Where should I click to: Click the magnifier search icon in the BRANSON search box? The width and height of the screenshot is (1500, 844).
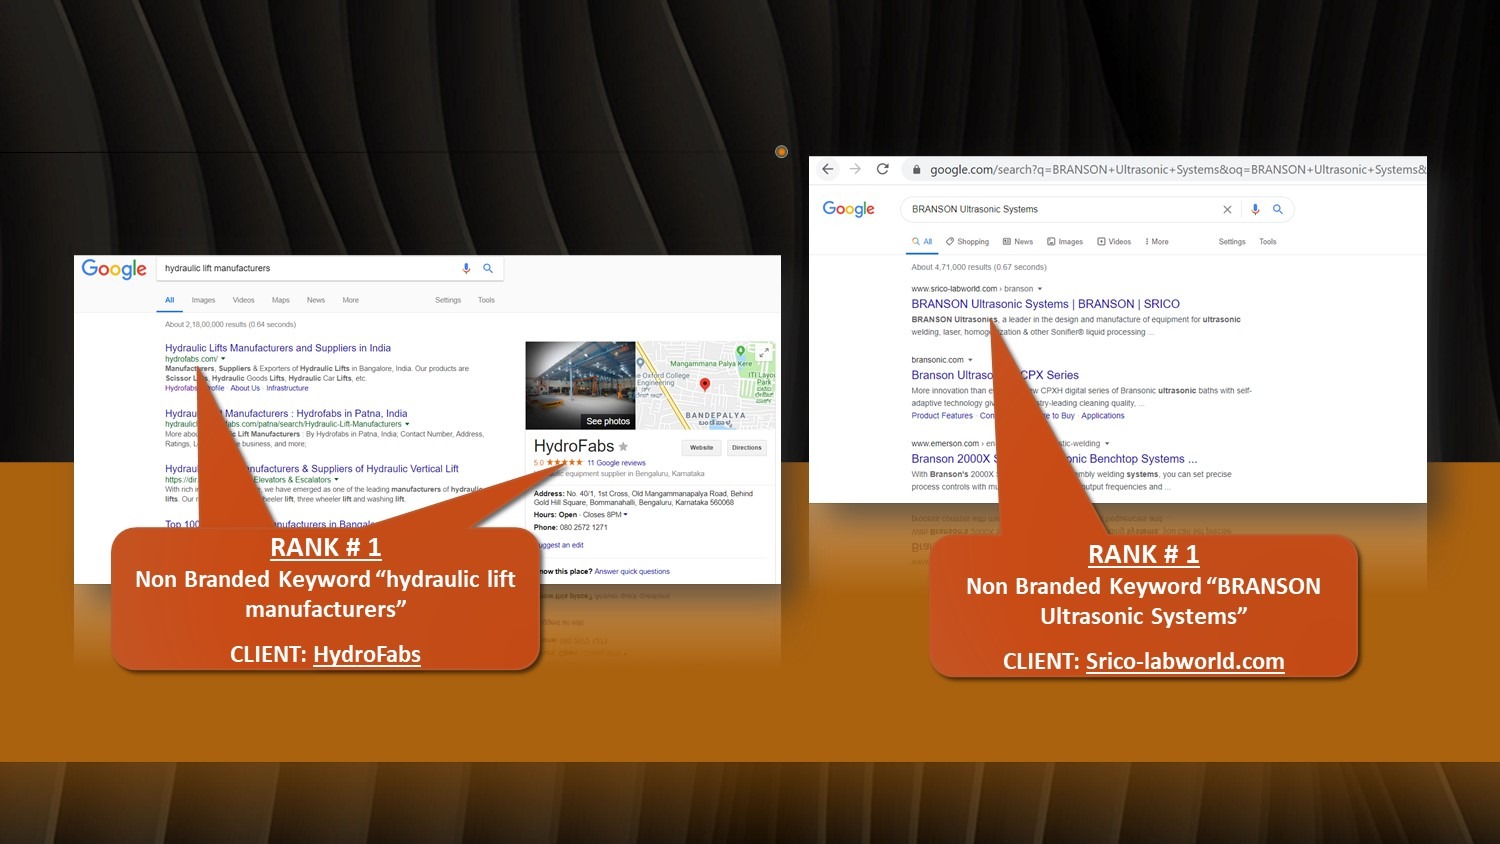[1277, 209]
